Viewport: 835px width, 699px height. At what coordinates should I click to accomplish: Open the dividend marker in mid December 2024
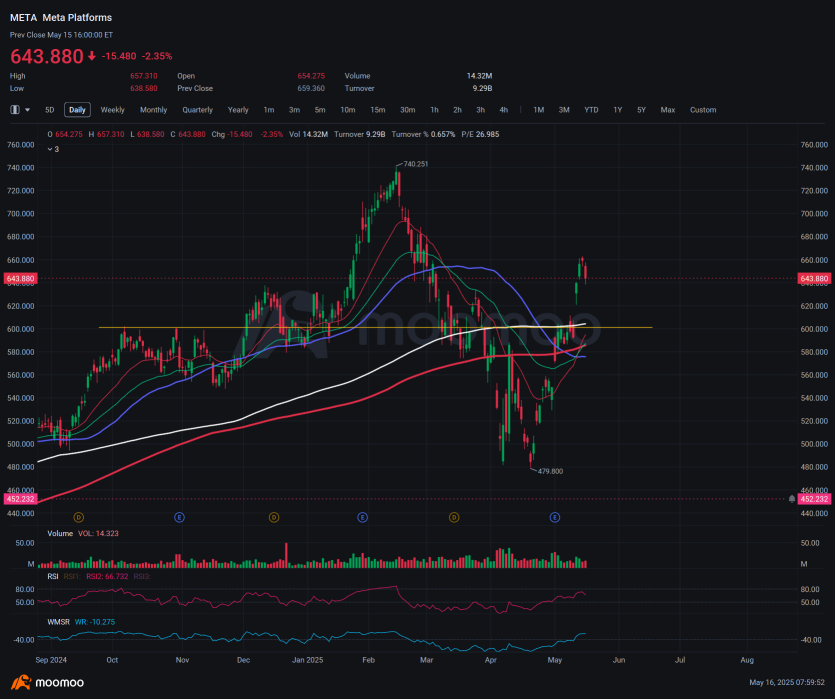coord(274,517)
